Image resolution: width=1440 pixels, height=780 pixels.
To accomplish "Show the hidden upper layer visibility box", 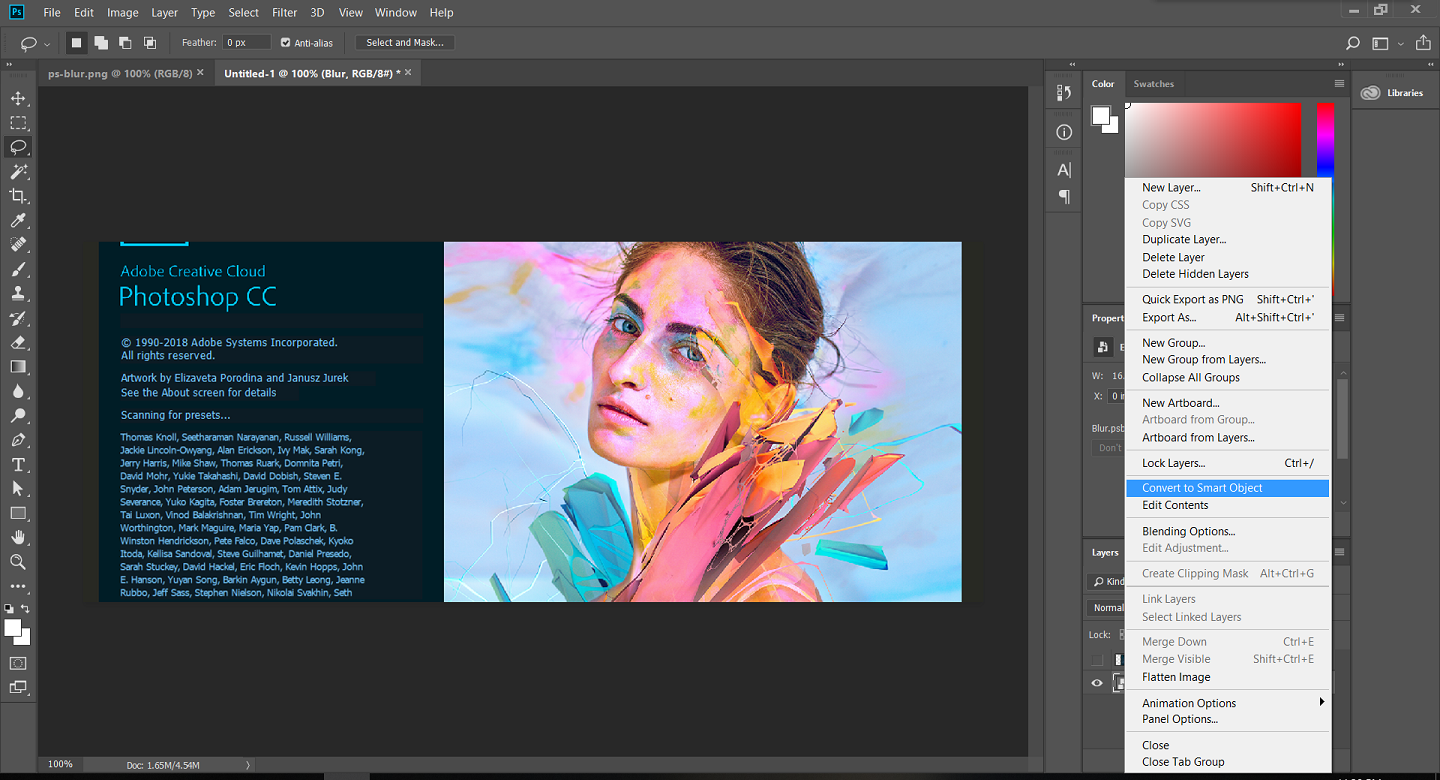I will [x=1097, y=660].
